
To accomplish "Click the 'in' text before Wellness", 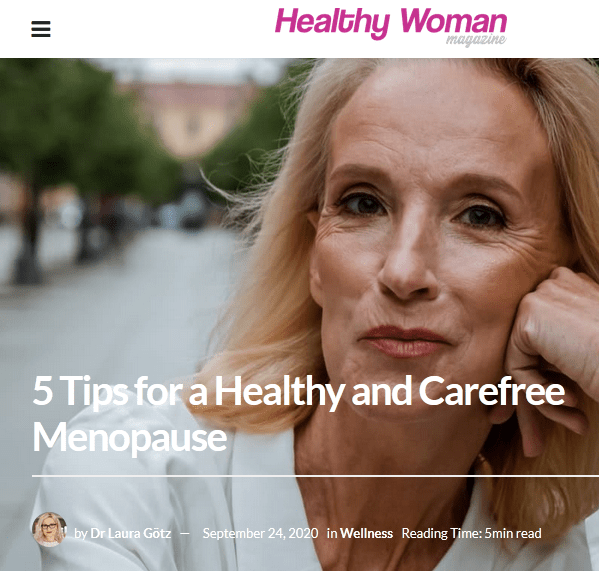I will pos(332,533).
